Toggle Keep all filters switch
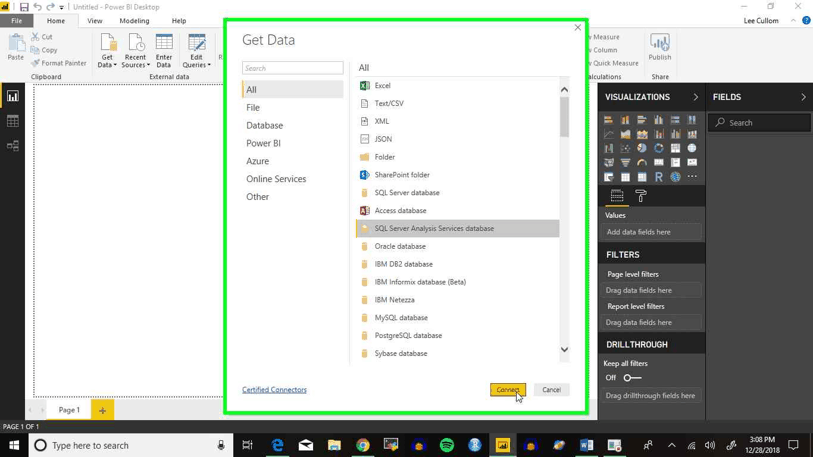 coord(633,378)
